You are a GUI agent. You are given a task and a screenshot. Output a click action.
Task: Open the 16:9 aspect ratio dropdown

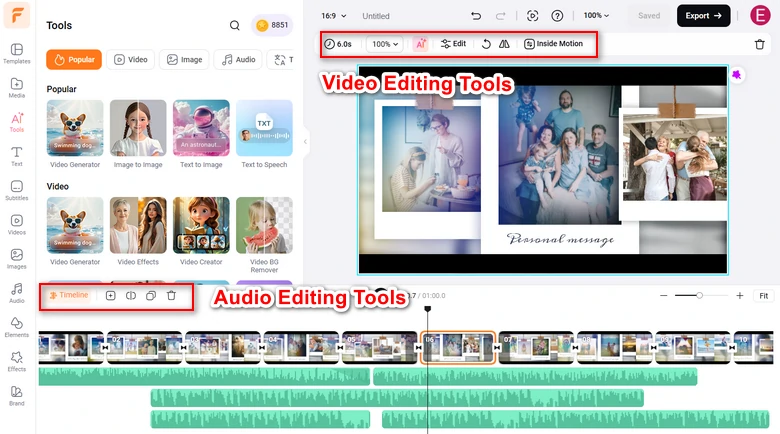point(333,16)
